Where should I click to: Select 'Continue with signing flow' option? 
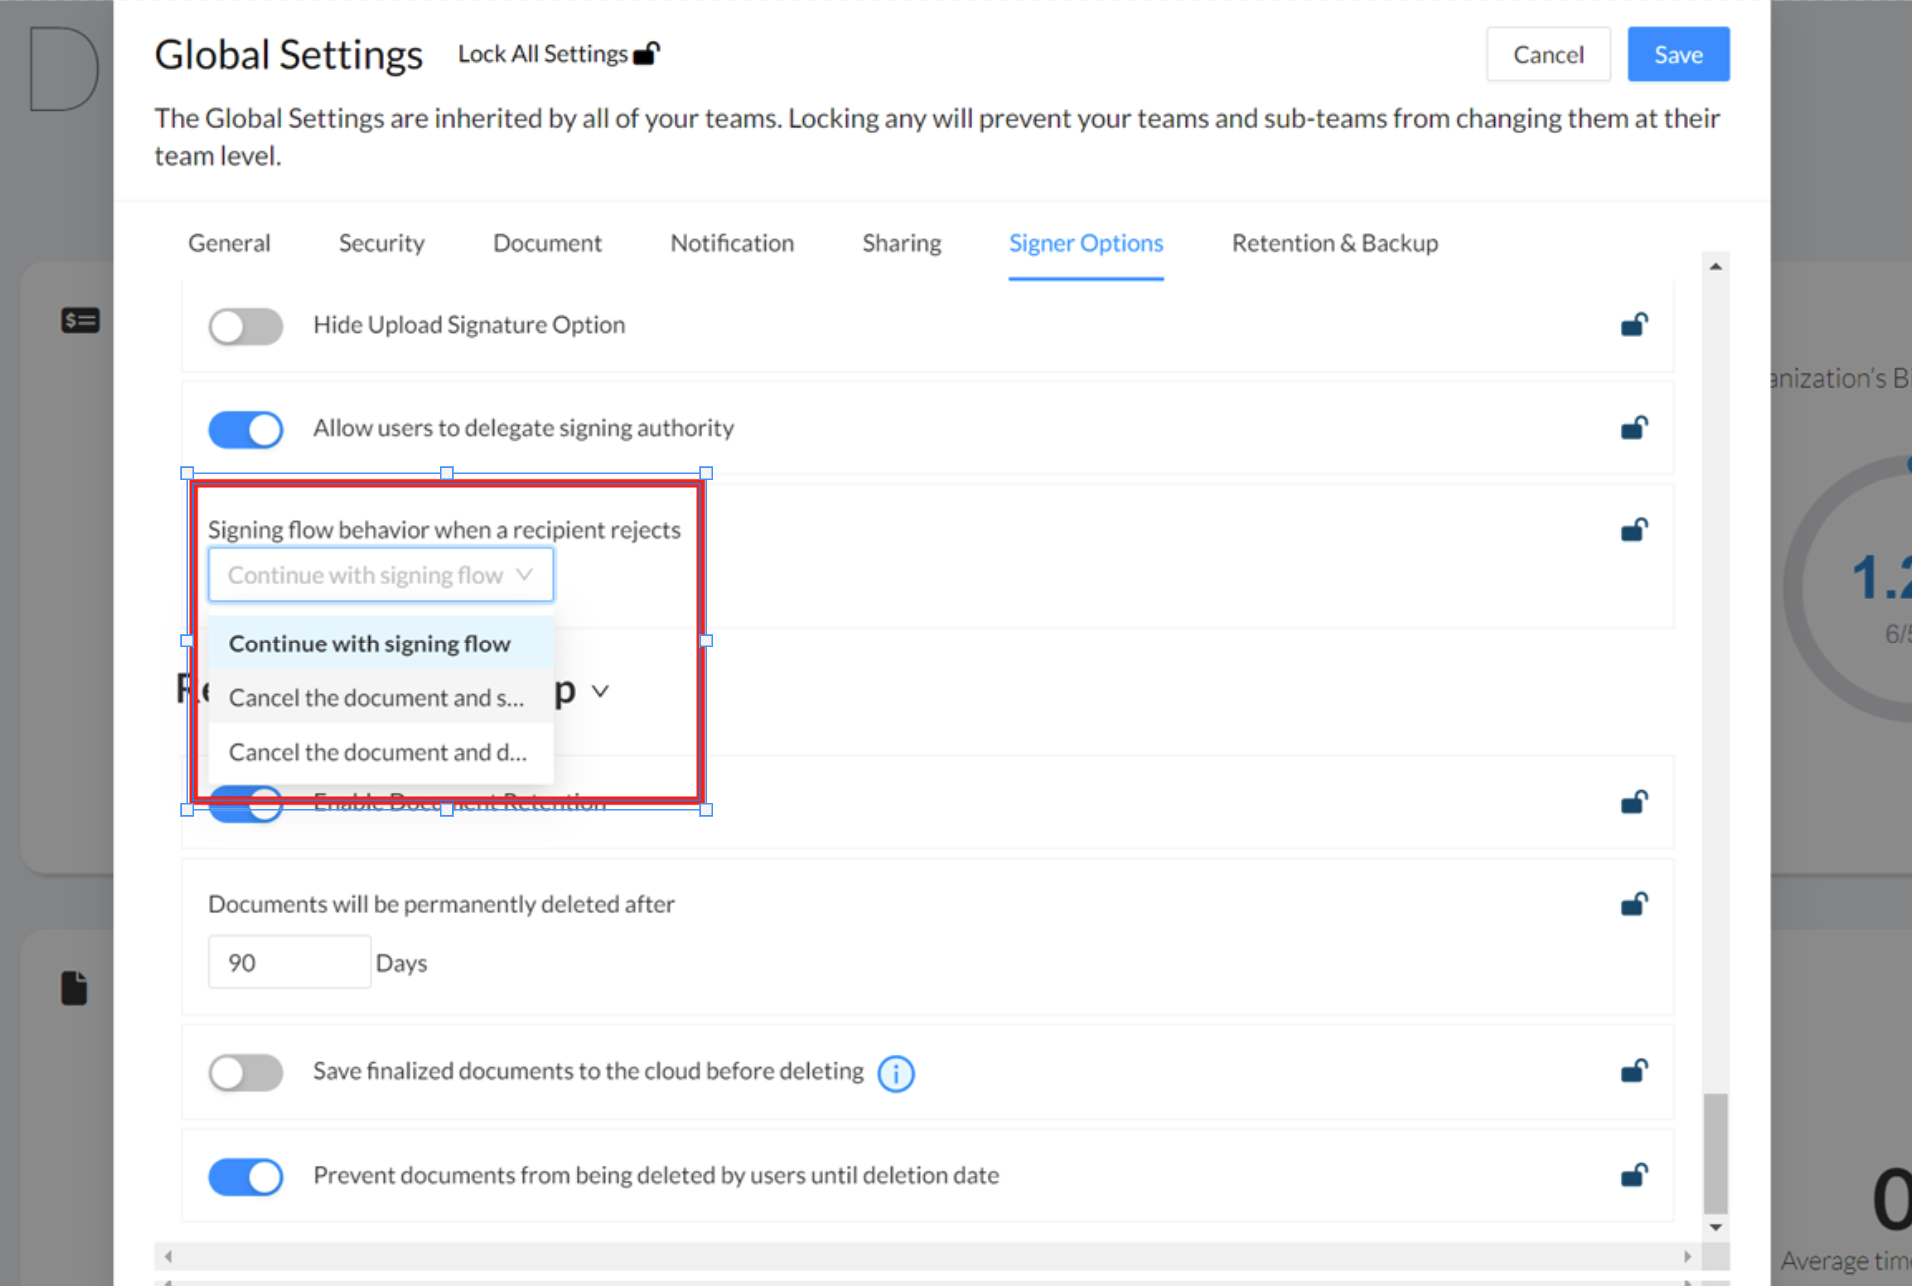pos(370,643)
